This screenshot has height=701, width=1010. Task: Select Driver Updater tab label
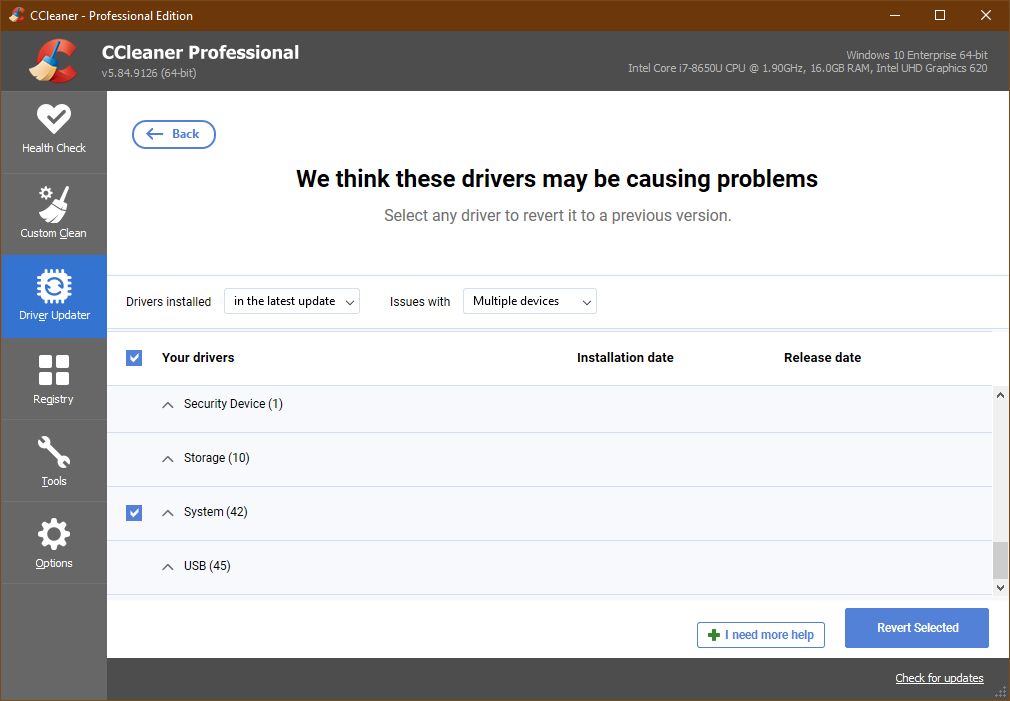pyautogui.click(x=54, y=315)
